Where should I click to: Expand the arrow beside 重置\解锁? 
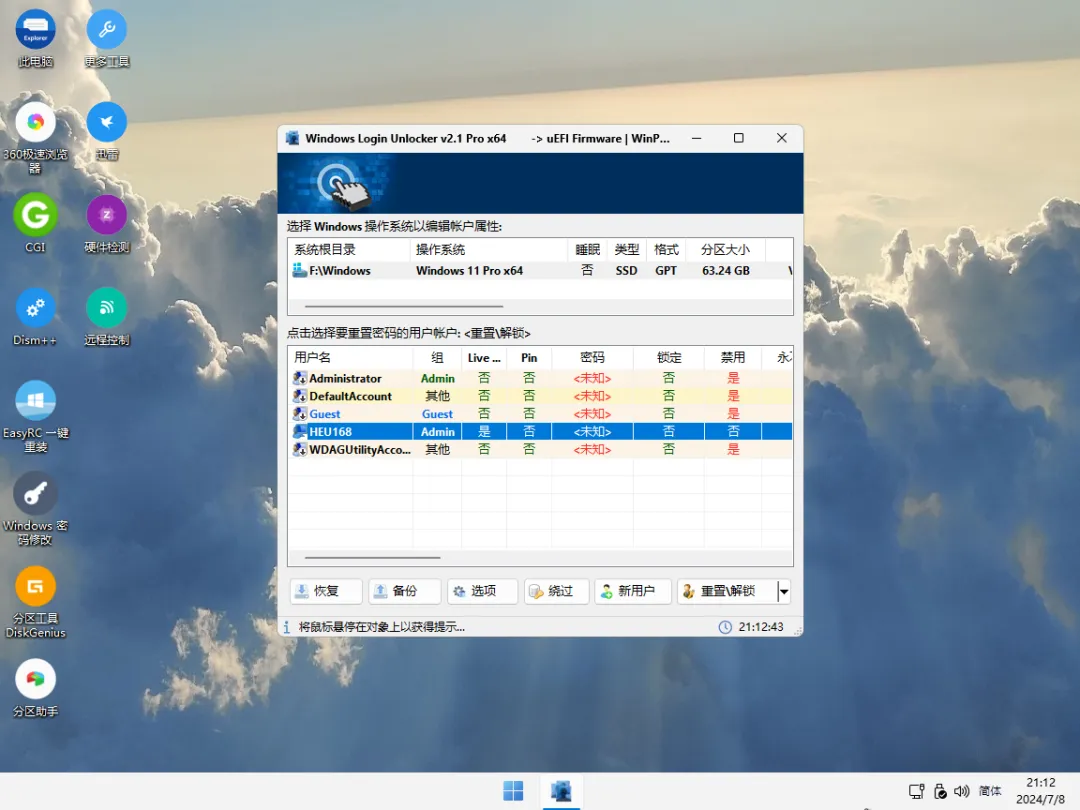tap(784, 591)
